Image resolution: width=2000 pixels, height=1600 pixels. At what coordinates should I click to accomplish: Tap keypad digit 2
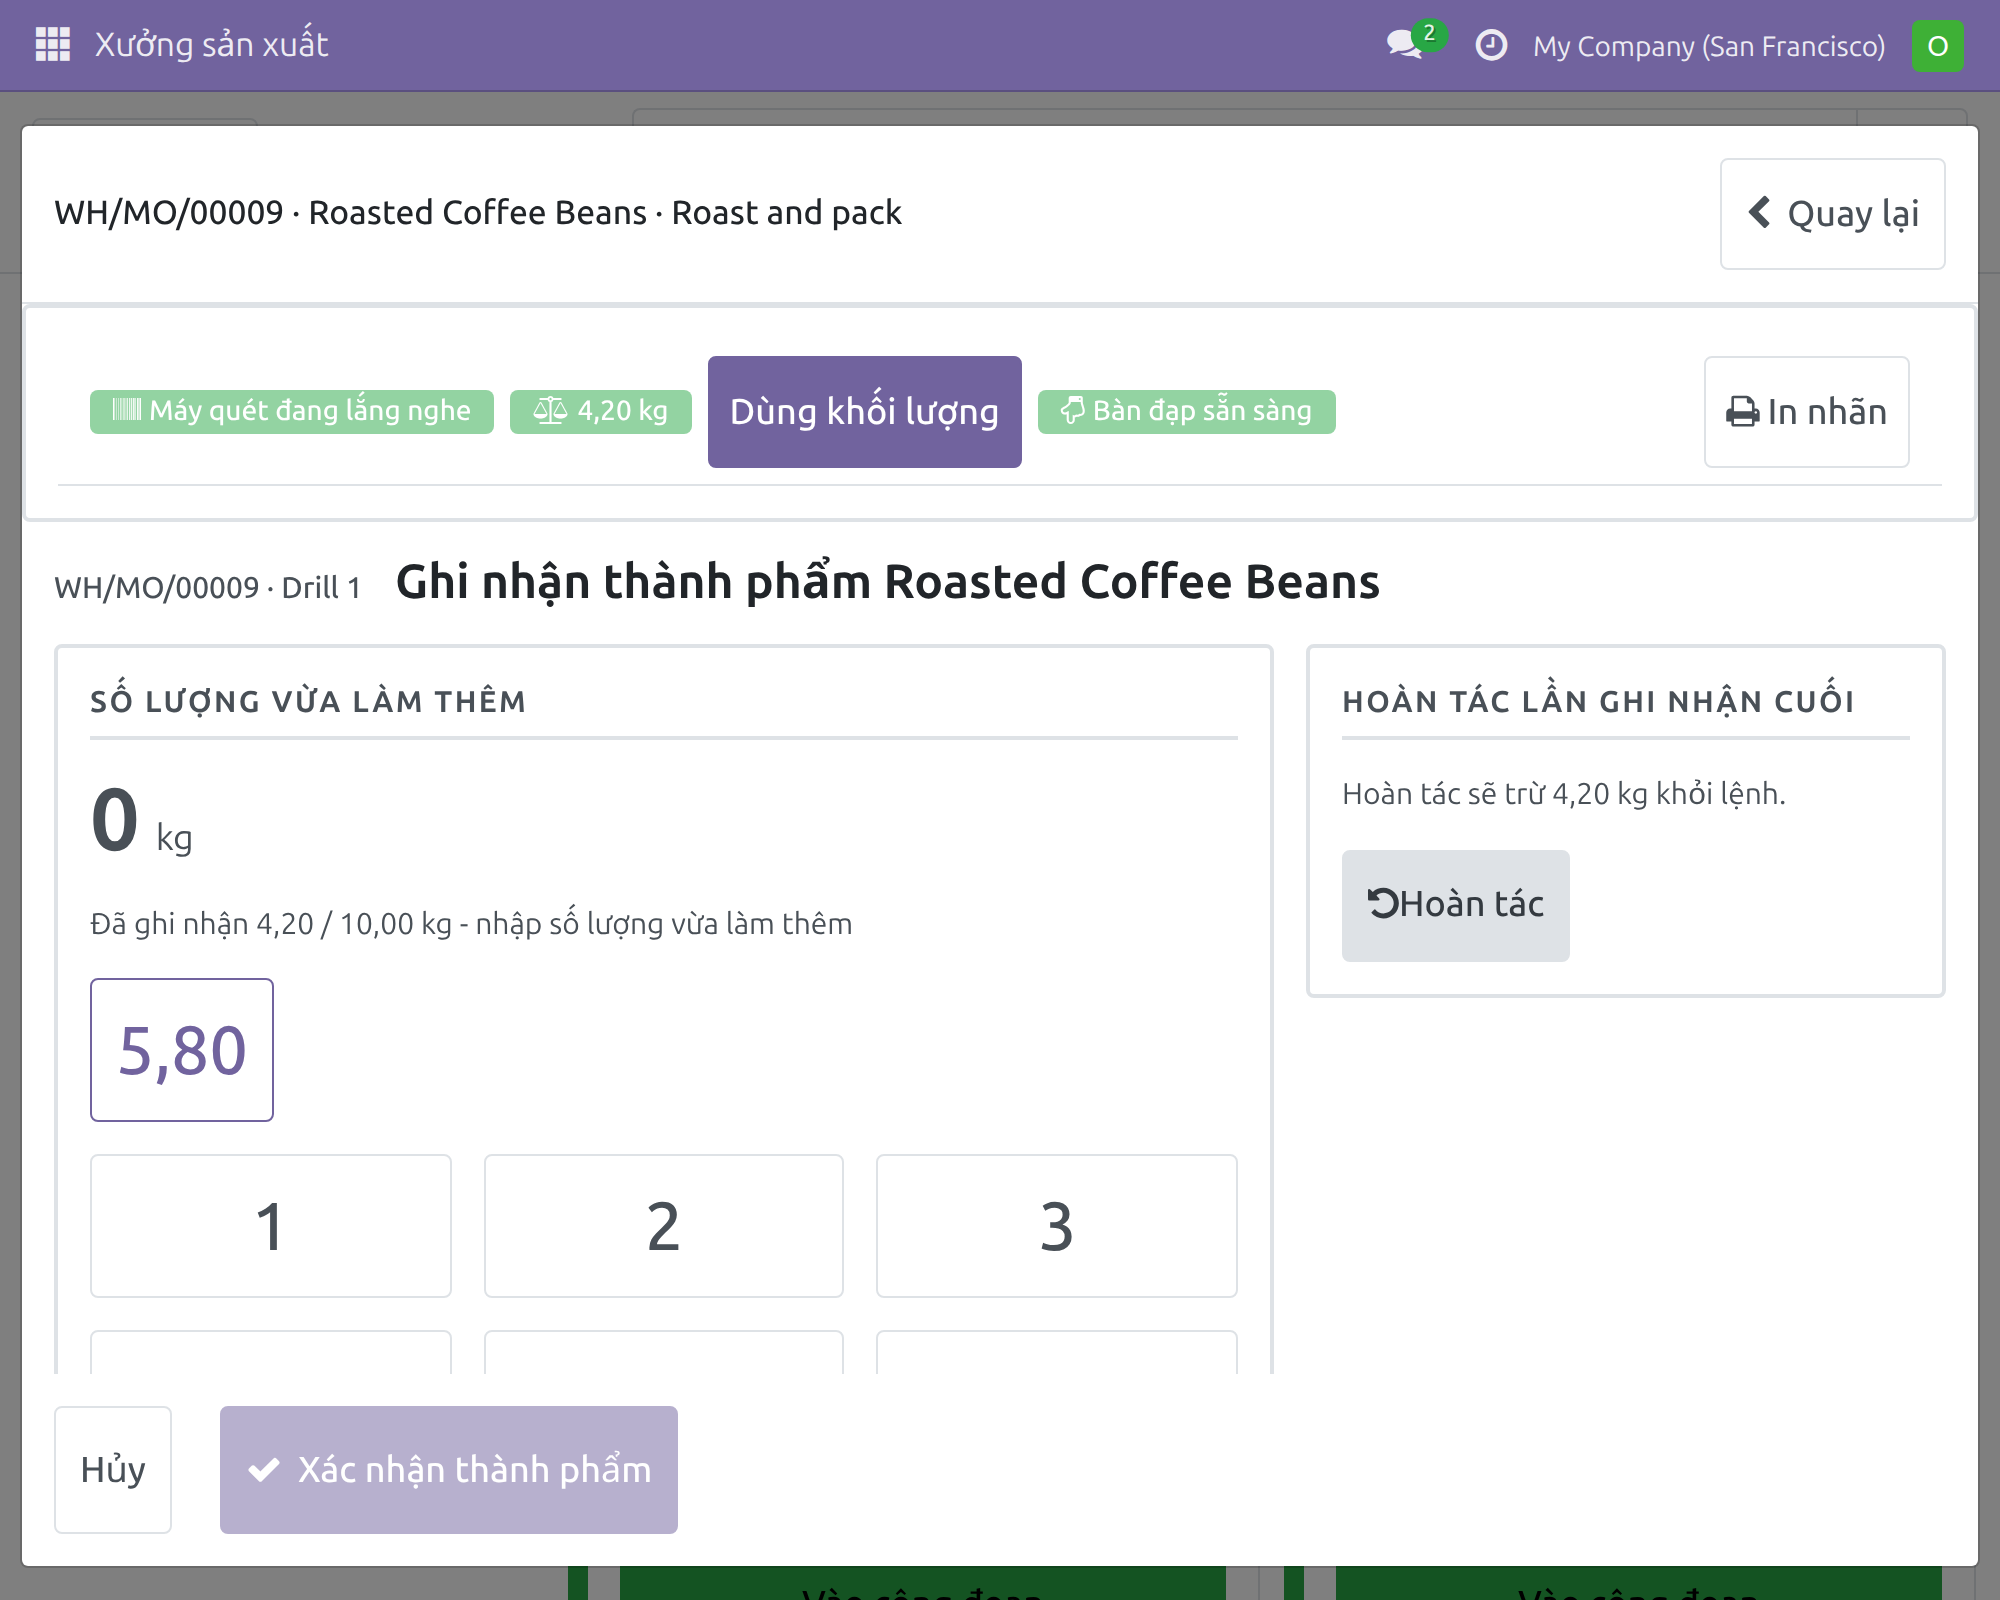(x=664, y=1226)
